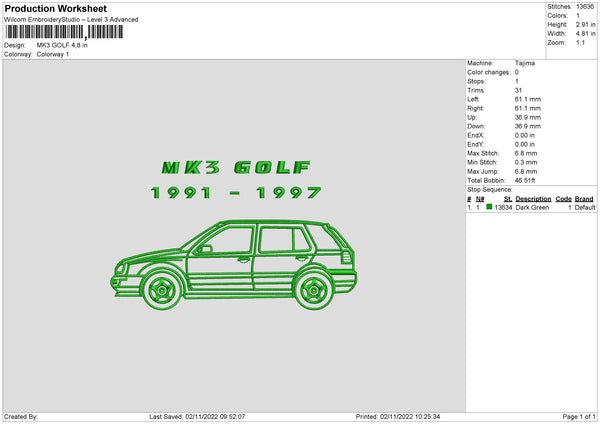Viewport: 600px width, 424px height.
Task: Select the design name MK3 GOLF 4,8 in
Action: point(62,45)
